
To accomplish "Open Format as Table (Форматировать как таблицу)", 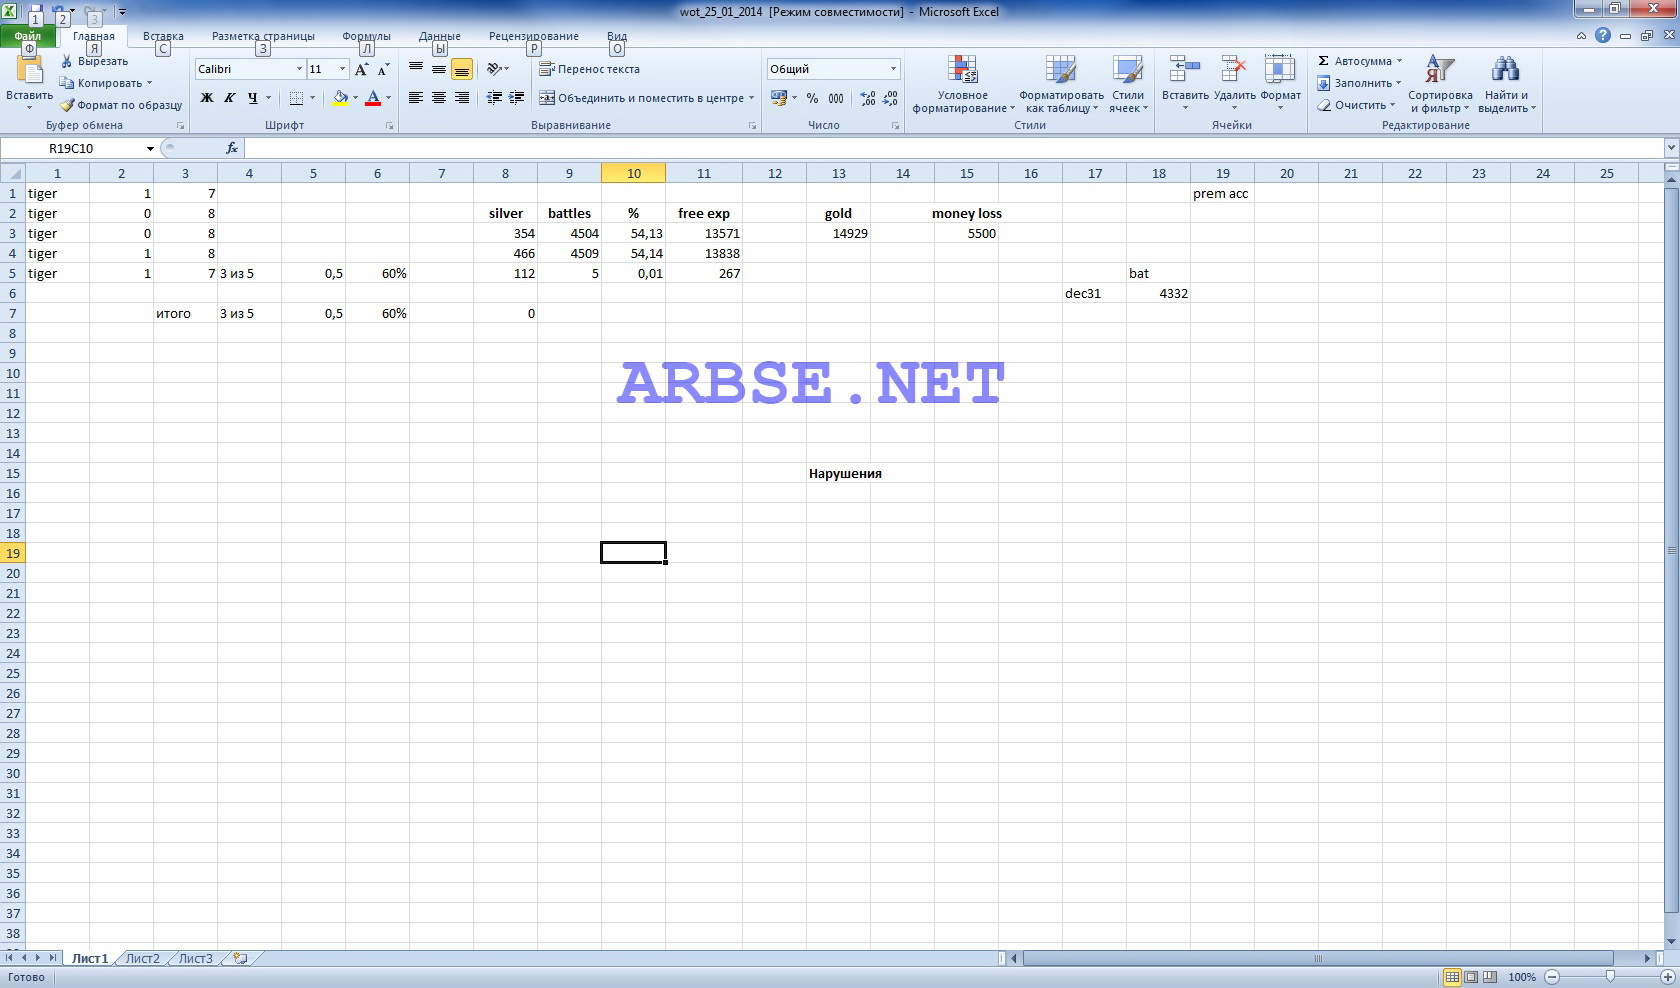I will pyautogui.click(x=1061, y=84).
